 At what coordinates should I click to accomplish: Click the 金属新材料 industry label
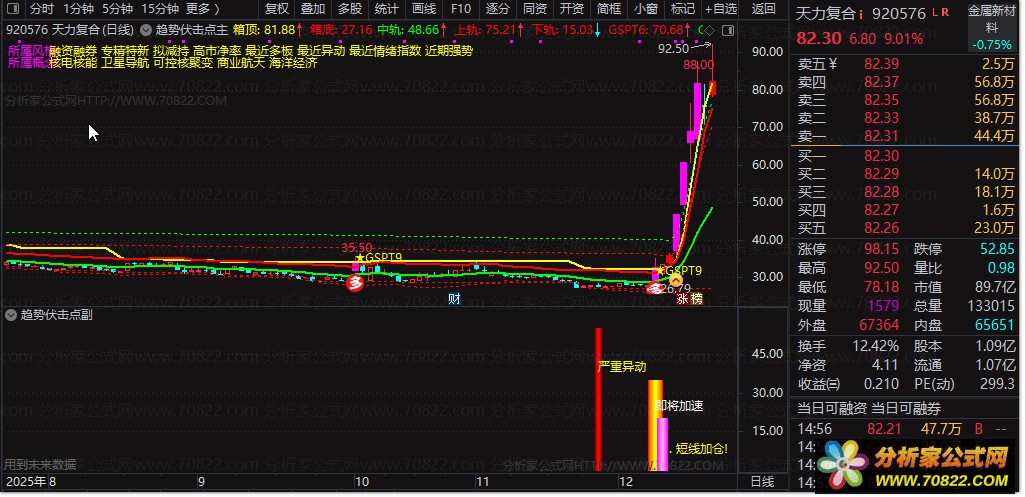click(x=992, y=20)
